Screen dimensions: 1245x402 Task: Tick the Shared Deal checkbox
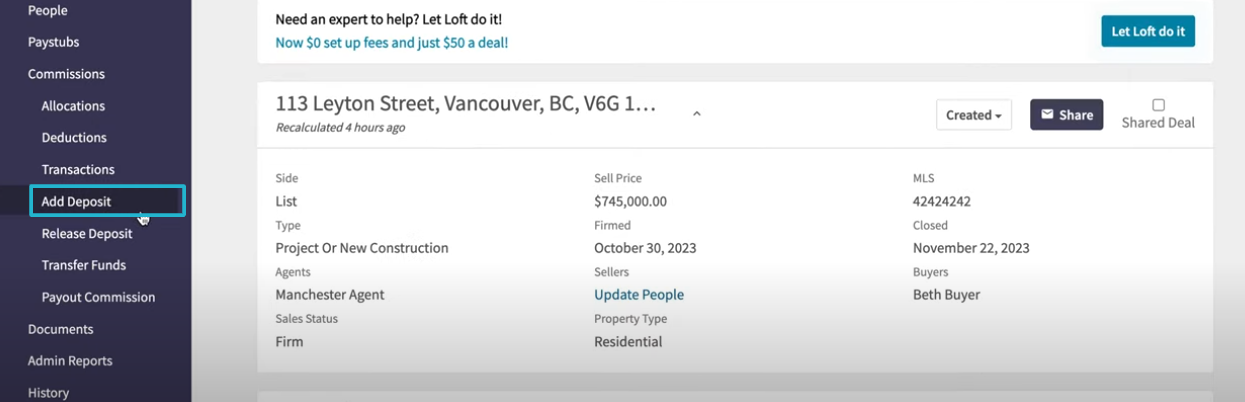(1158, 105)
